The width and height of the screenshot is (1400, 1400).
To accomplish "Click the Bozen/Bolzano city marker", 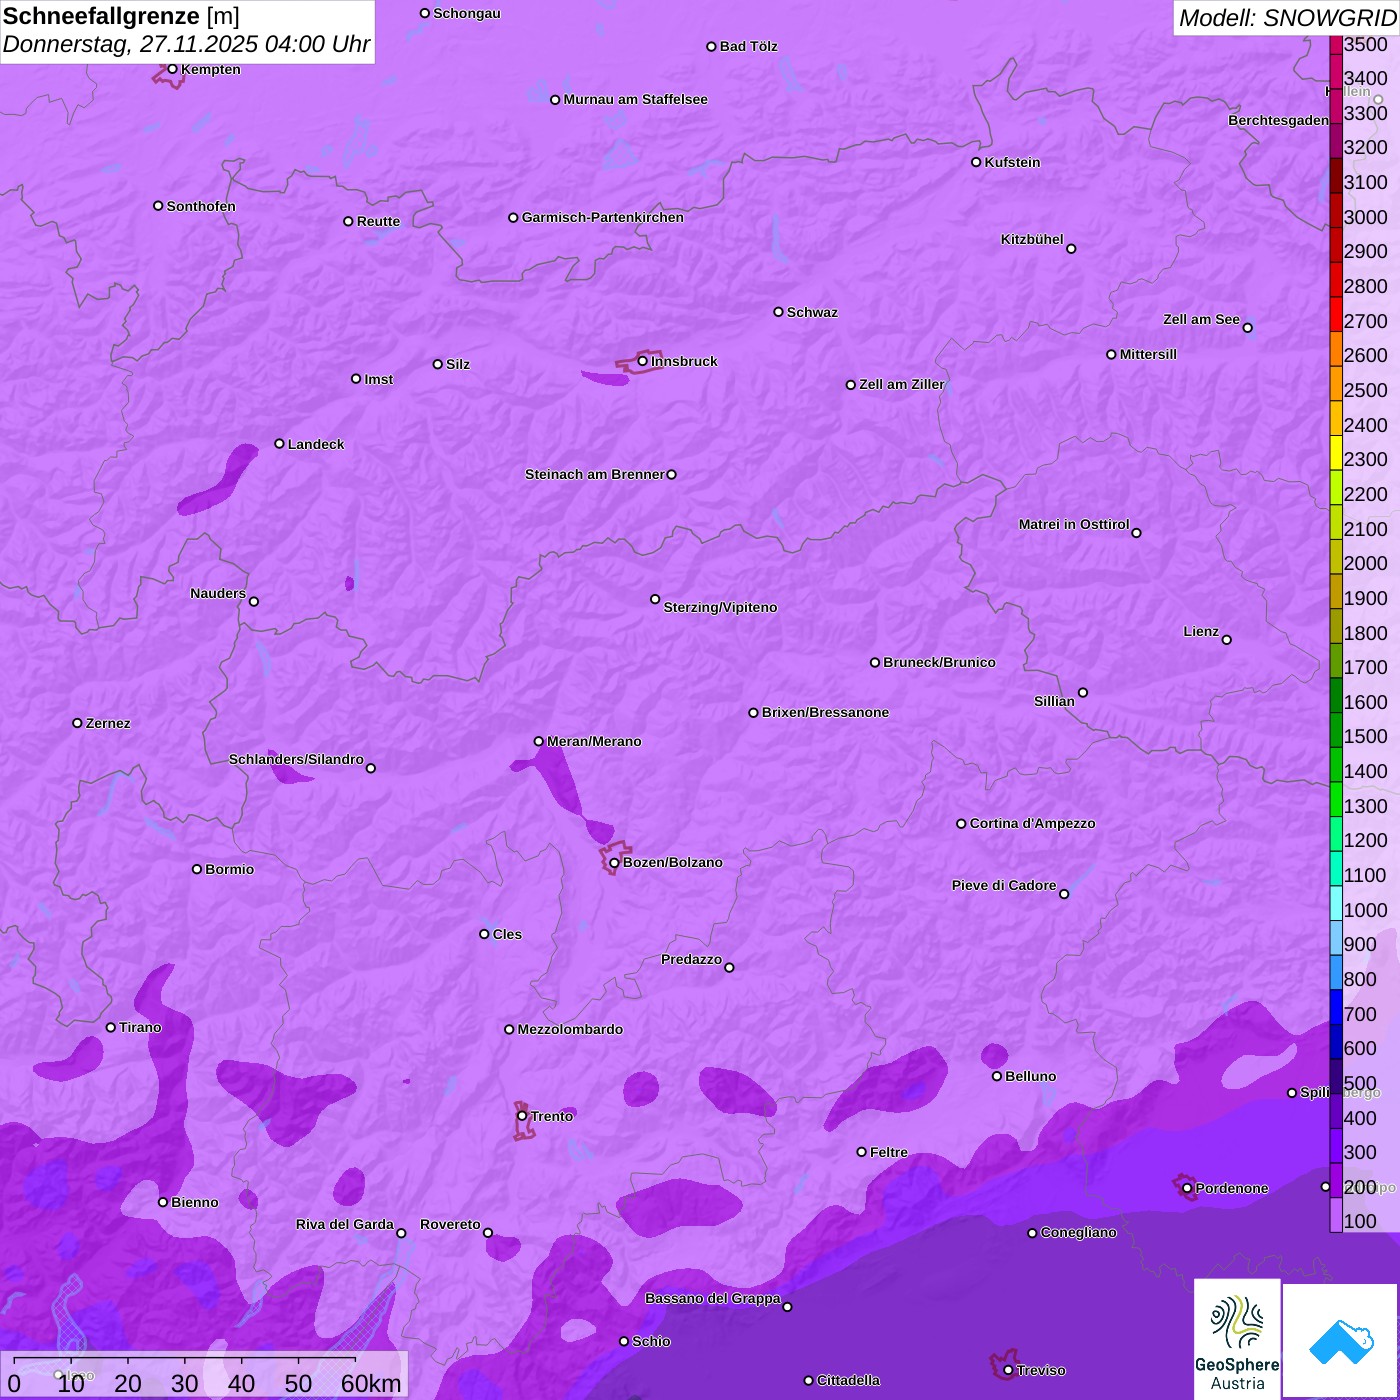I will click(x=614, y=863).
